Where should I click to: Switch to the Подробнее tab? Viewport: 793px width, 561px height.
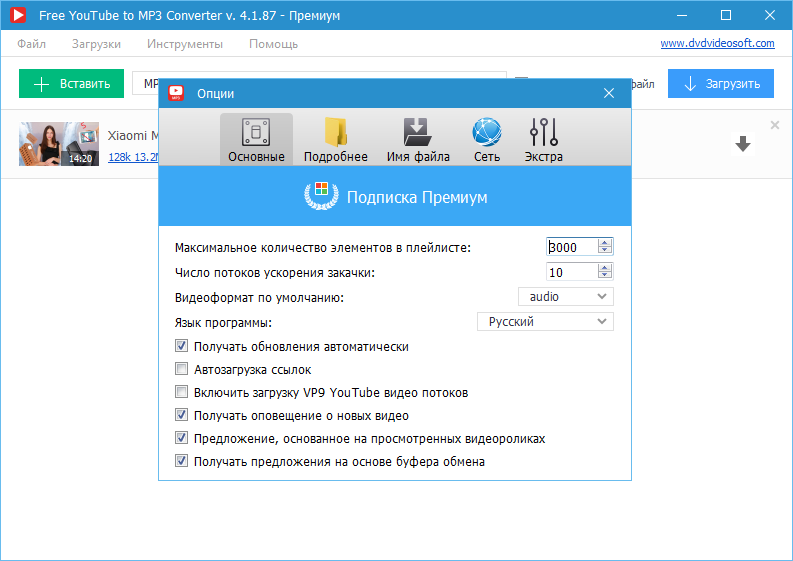click(x=335, y=139)
